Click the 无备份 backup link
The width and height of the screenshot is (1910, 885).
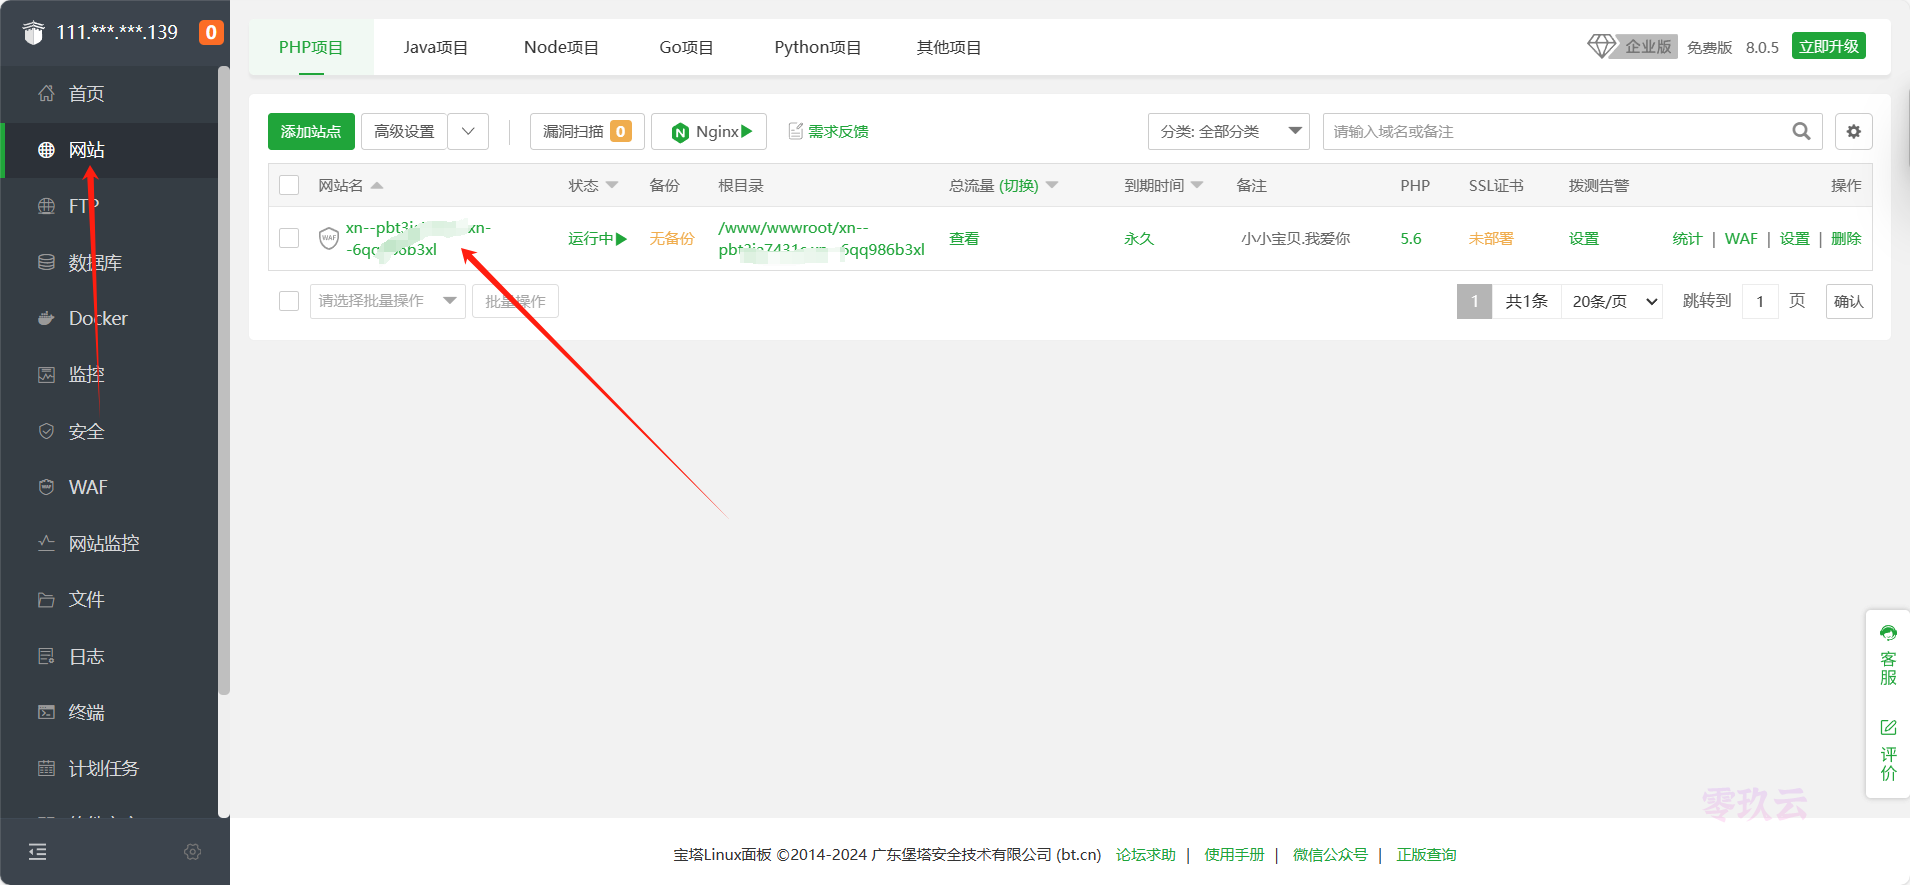pyautogui.click(x=672, y=238)
